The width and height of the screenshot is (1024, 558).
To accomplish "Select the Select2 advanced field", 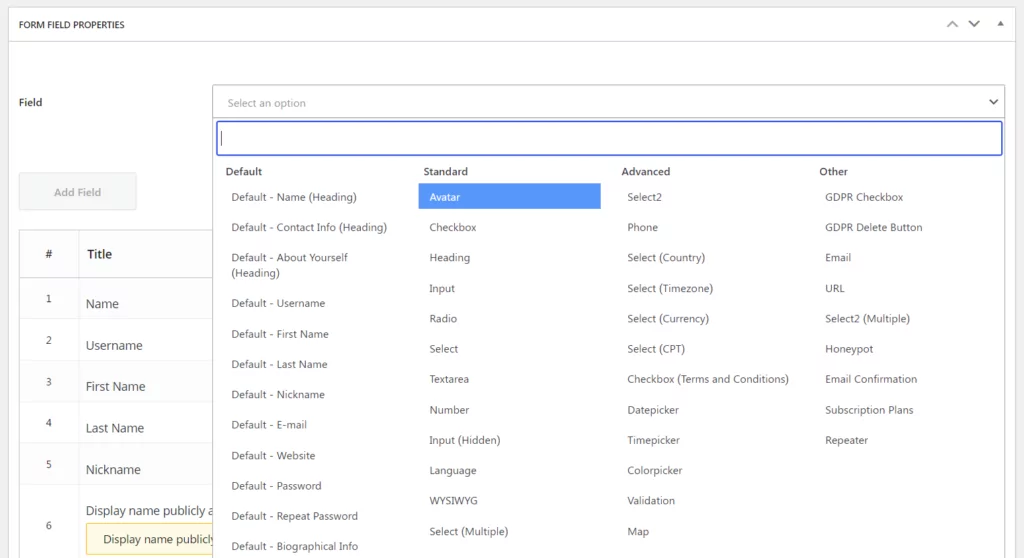I will [x=644, y=197].
